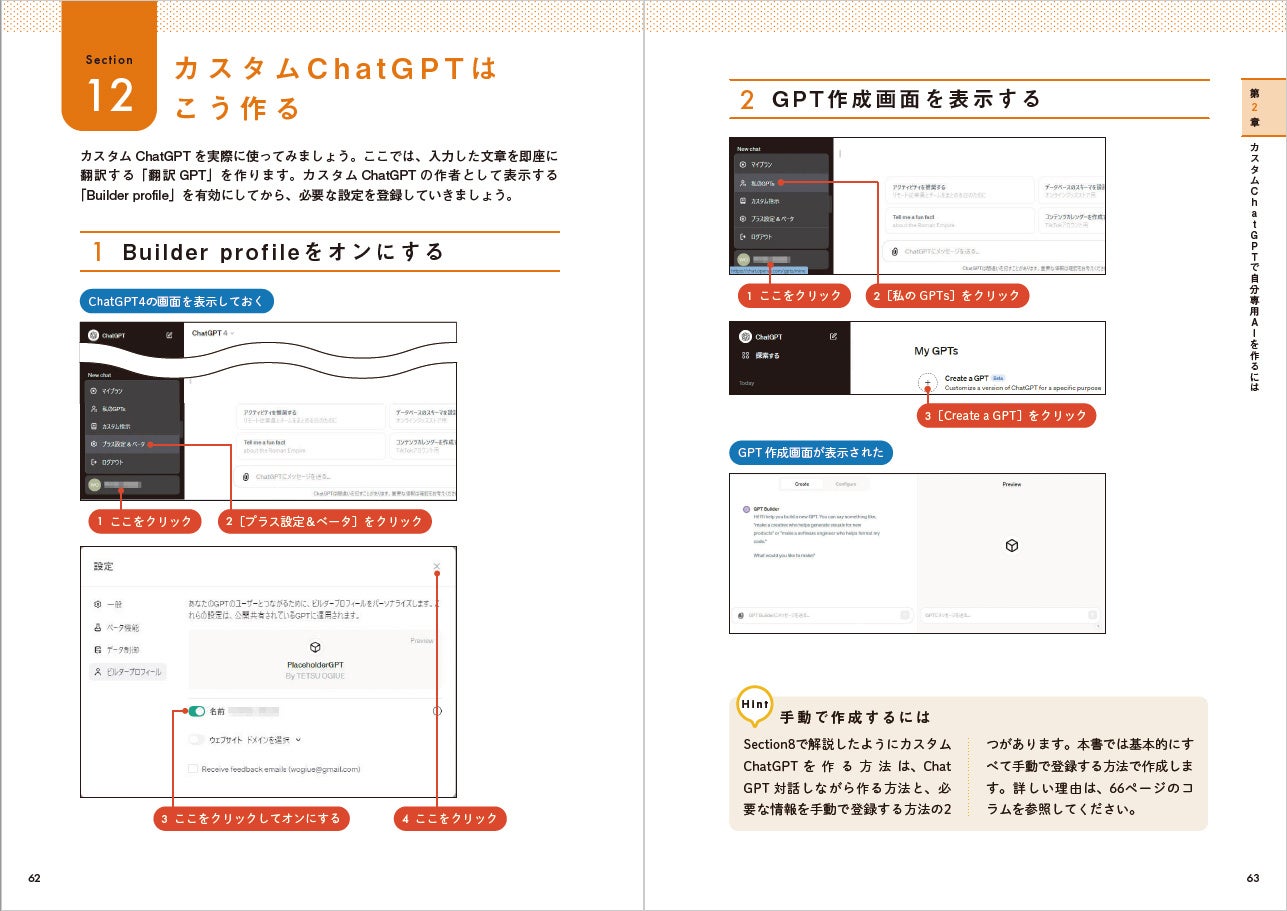
Task: Click the new chat compose pencil icon
Action: click(167, 335)
